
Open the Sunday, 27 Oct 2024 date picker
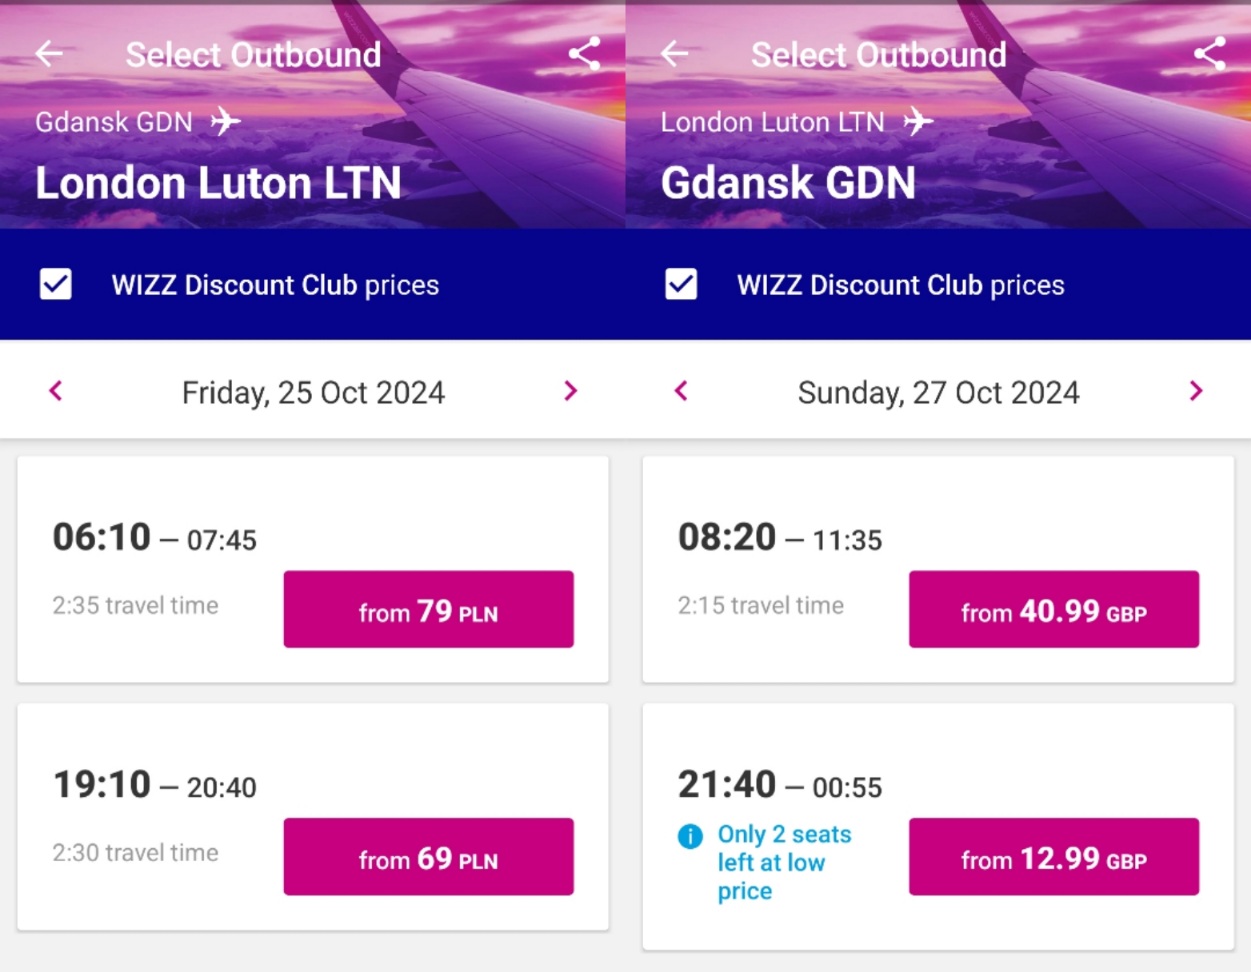[x=938, y=392]
